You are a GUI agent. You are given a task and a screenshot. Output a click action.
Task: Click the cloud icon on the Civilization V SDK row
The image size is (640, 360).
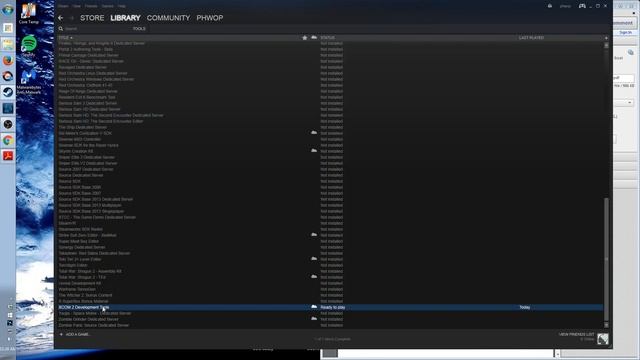coord(314,133)
